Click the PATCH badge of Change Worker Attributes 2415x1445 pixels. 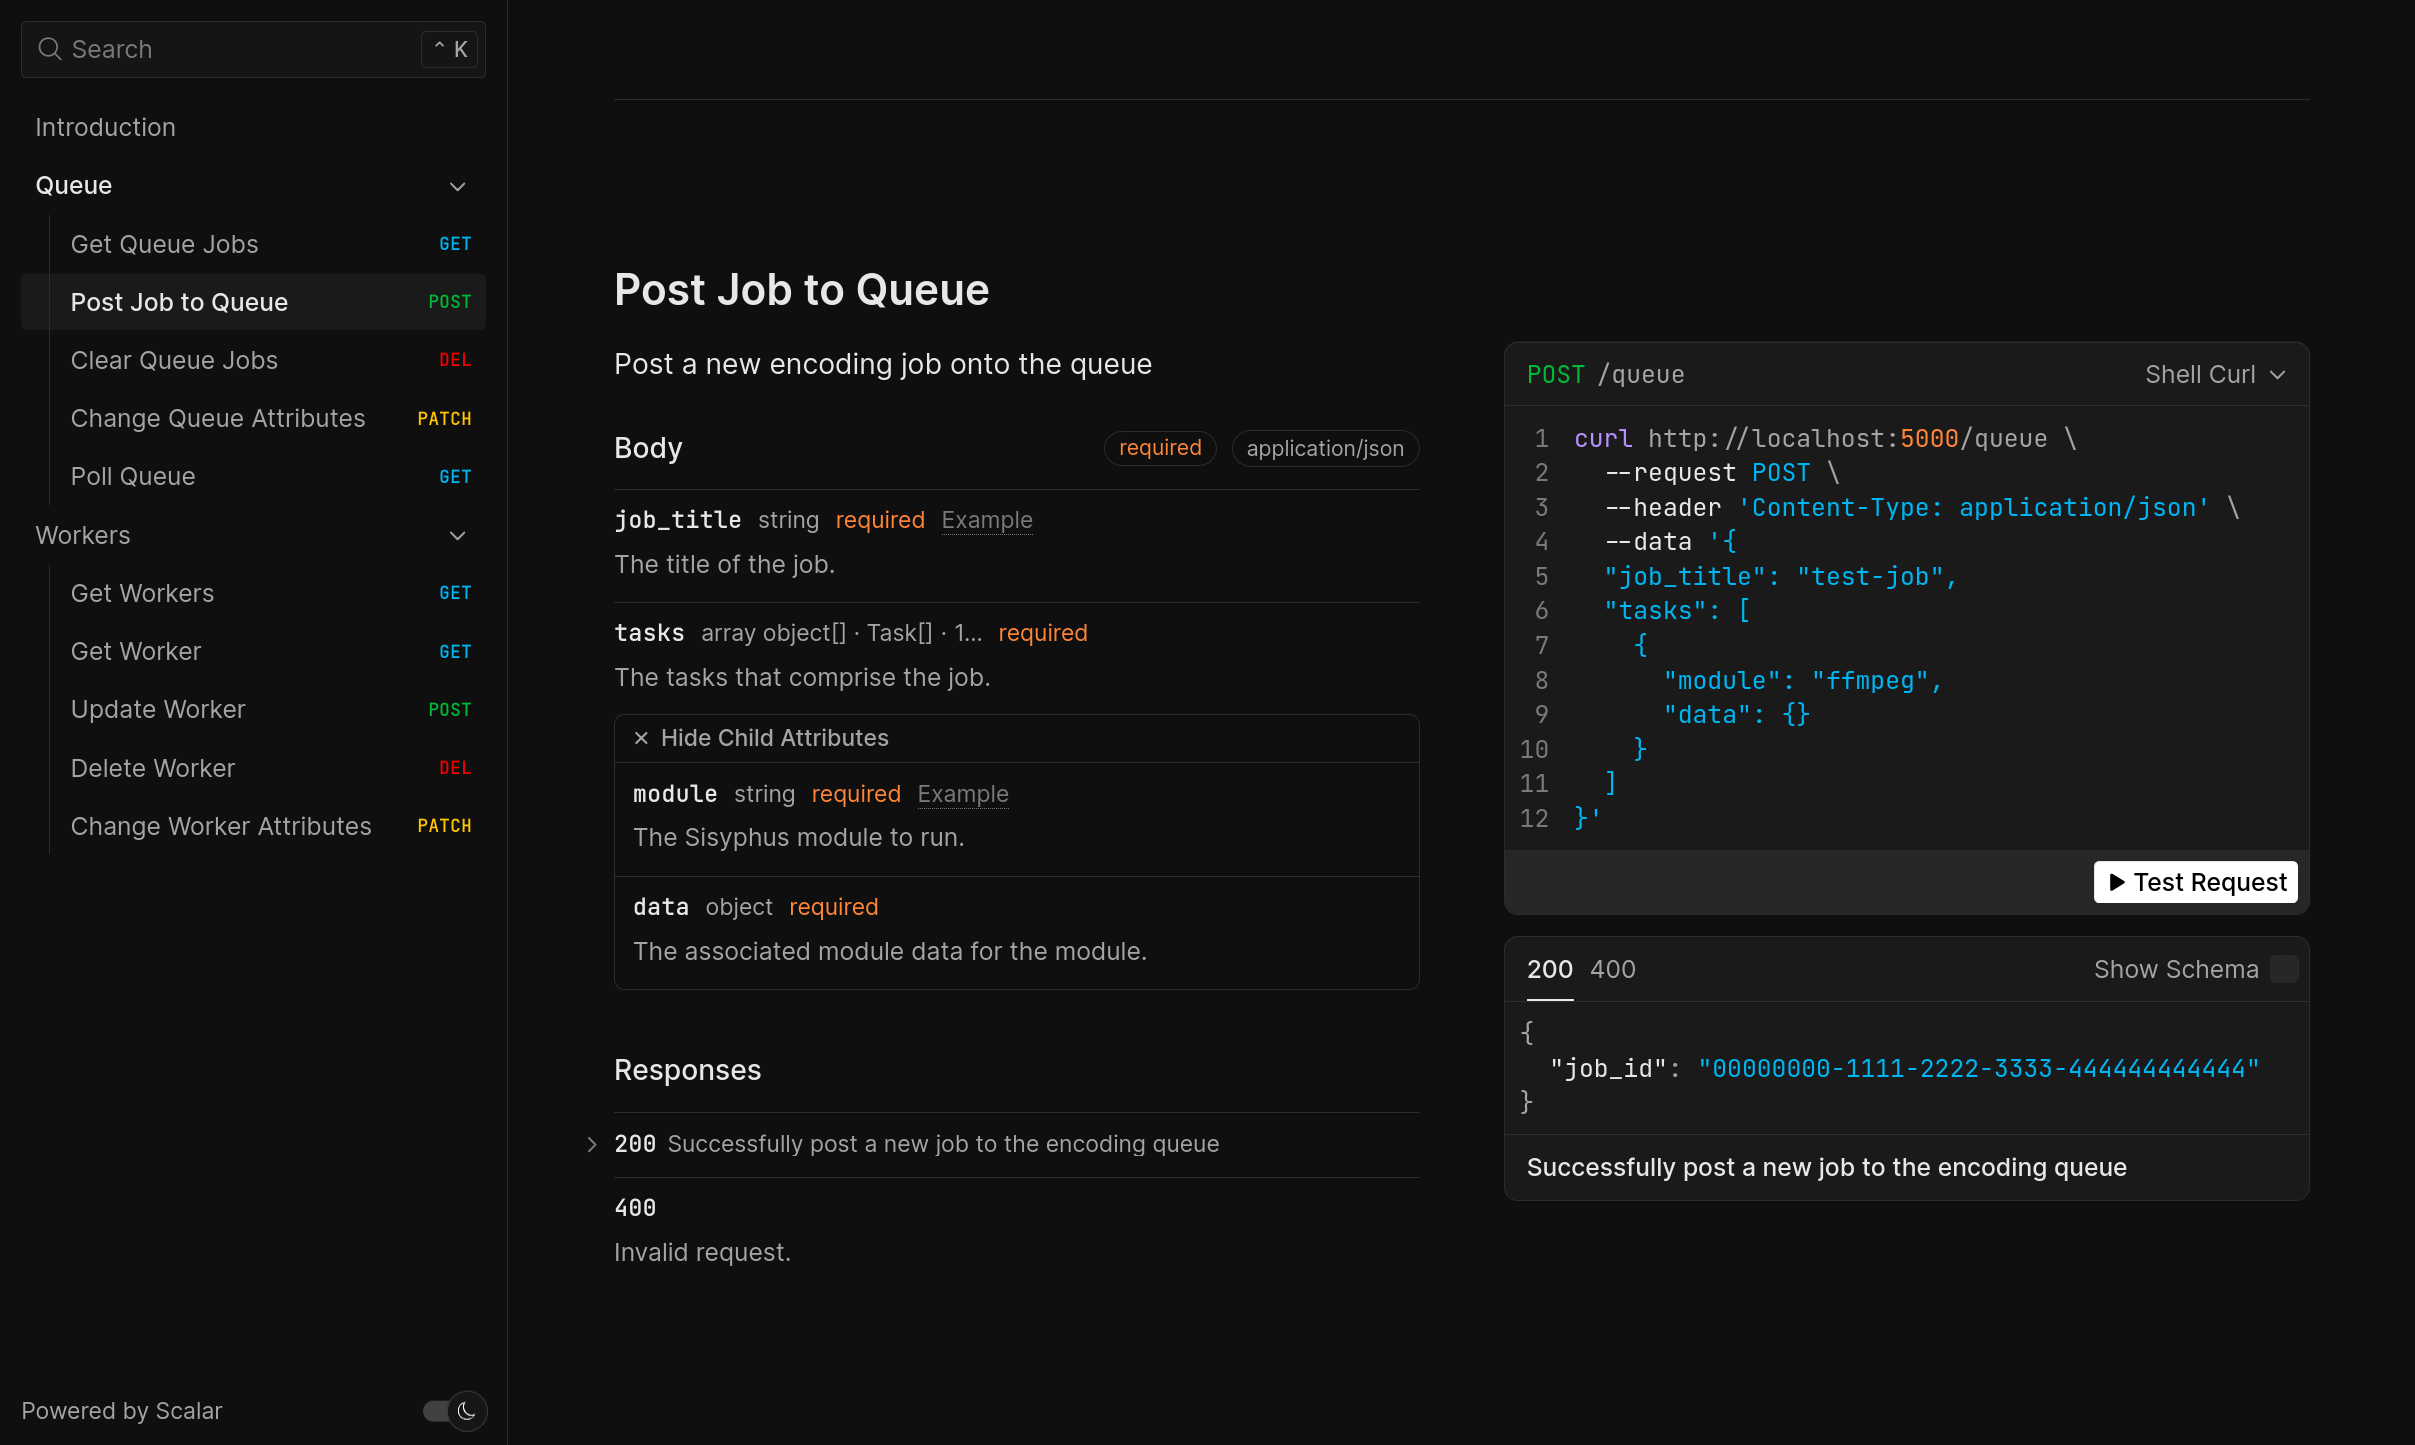(x=444, y=826)
